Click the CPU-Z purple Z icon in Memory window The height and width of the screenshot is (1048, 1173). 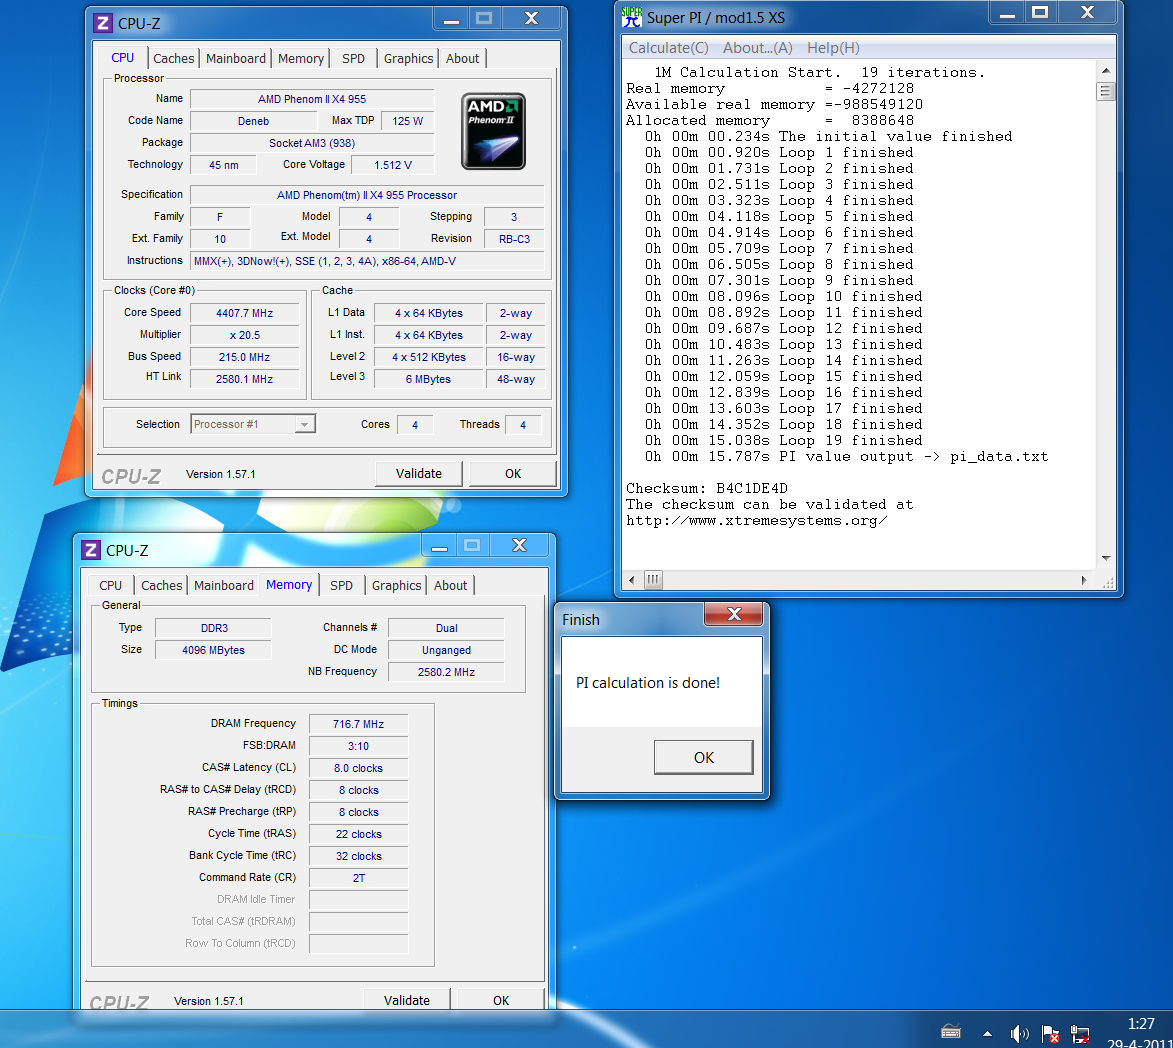coord(91,551)
